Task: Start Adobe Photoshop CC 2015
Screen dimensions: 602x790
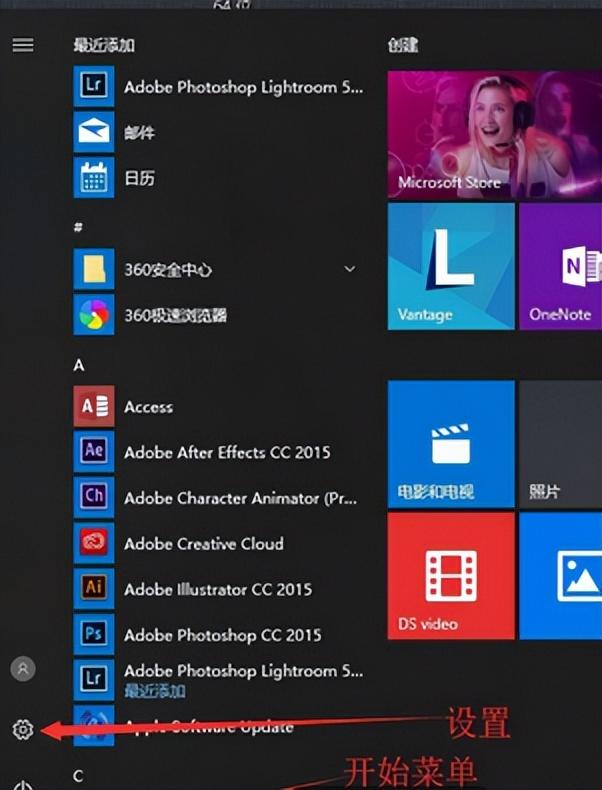Action: click(222, 635)
